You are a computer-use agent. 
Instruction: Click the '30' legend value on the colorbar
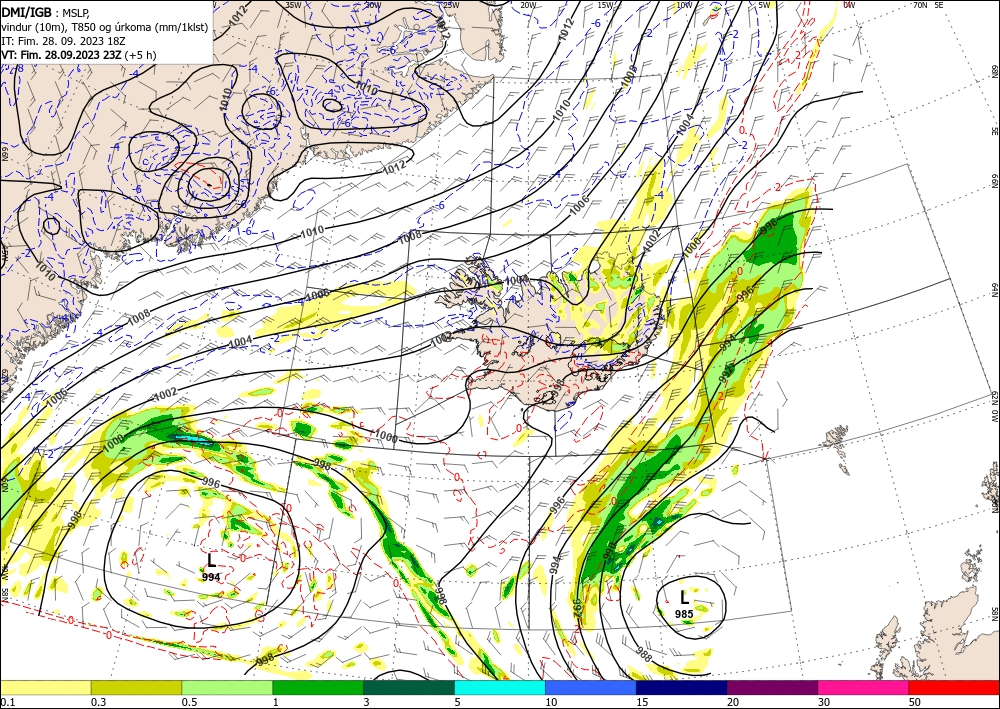click(824, 702)
